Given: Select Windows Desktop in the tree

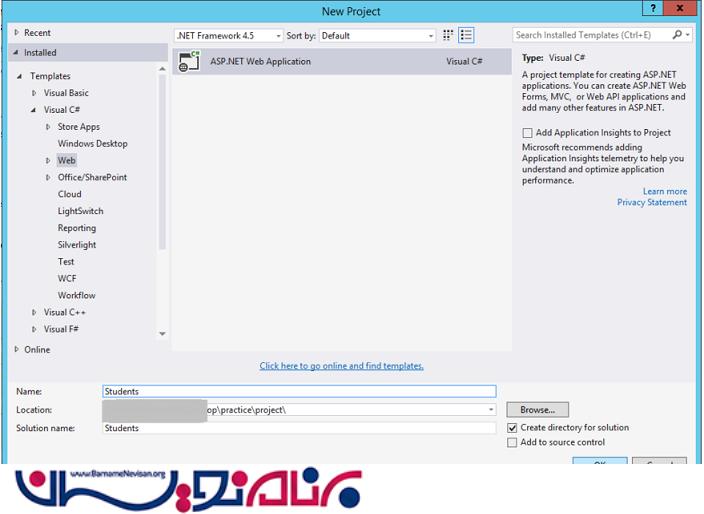Looking at the screenshot, I should 92,144.
